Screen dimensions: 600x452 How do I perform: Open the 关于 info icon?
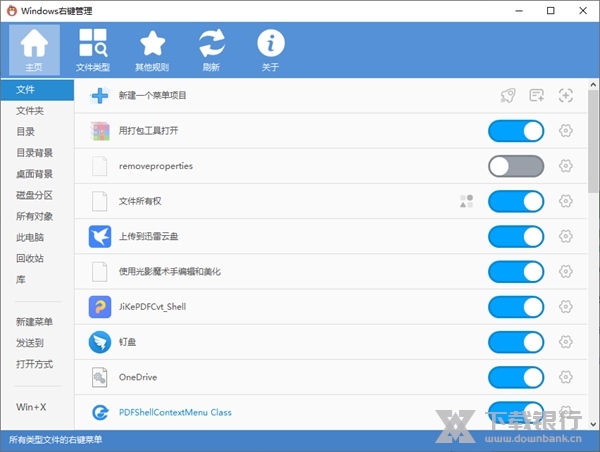click(270, 50)
